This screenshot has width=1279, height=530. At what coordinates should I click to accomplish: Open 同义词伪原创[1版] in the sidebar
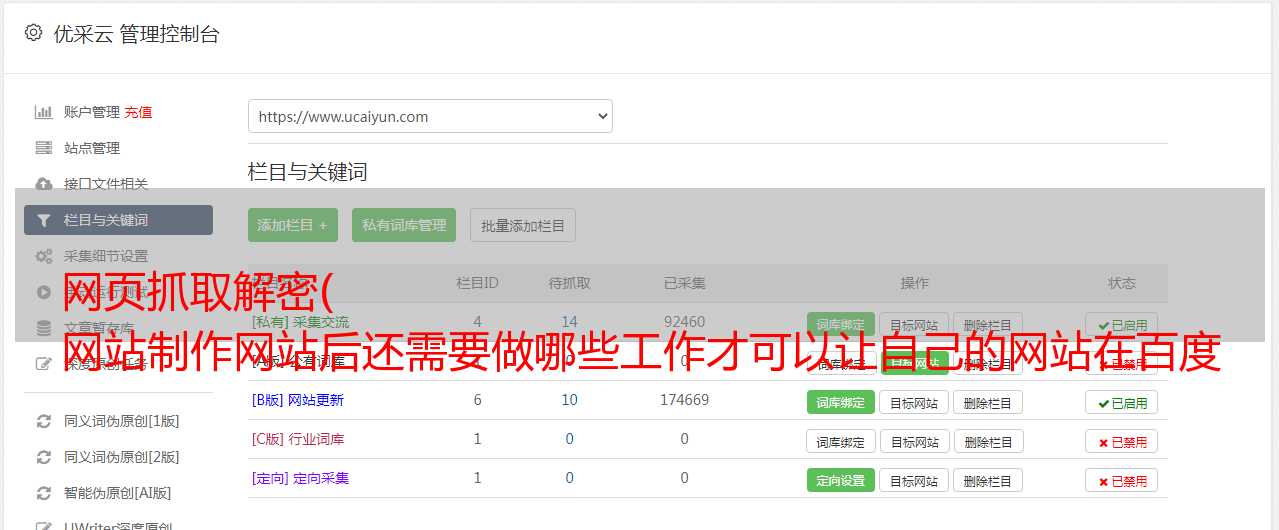point(122,421)
